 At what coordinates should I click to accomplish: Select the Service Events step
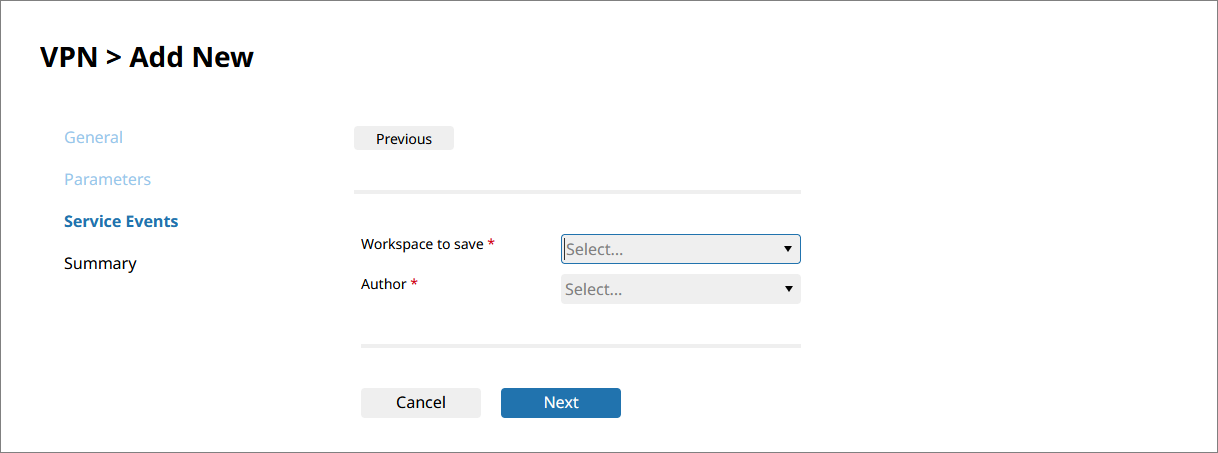[121, 221]
